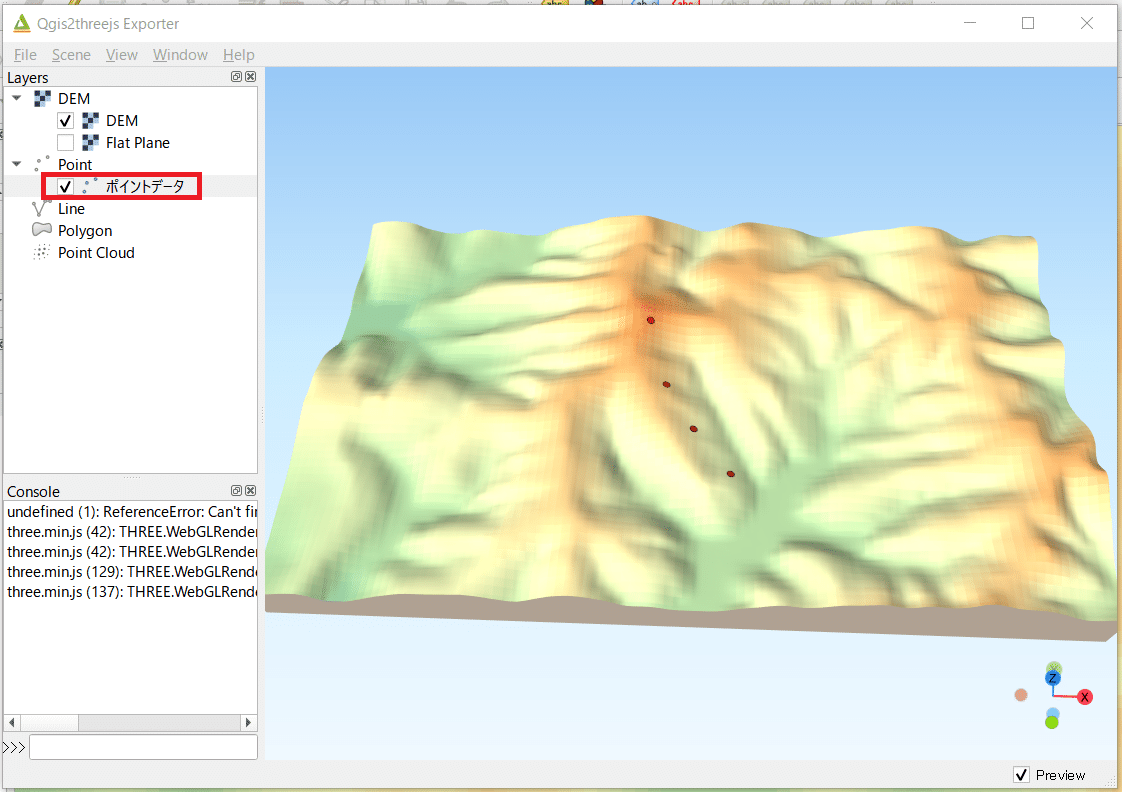Click the green axis ball on navigation widget
Screen dimensions: 1122x792
coord(1052,722)
